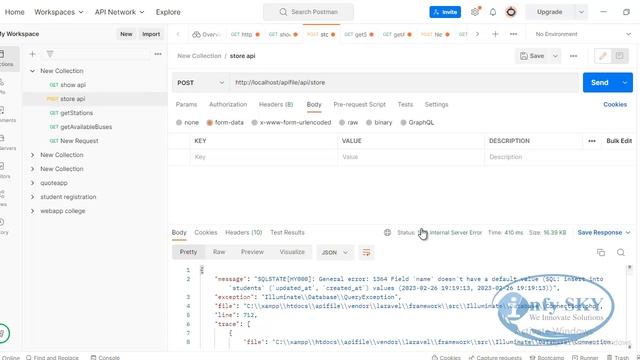Screen dimensions: 640x360
Task: Open No Environment selector
Action: 582,34
